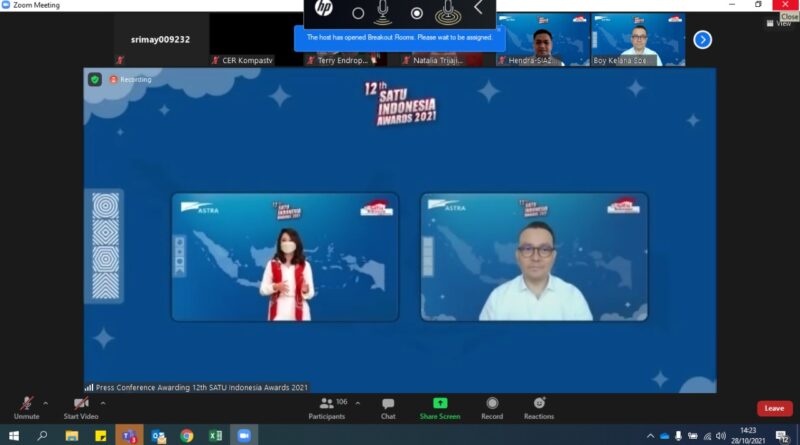
Task: Open the volume speaker tray icon
Action: [x=720, y=436]
